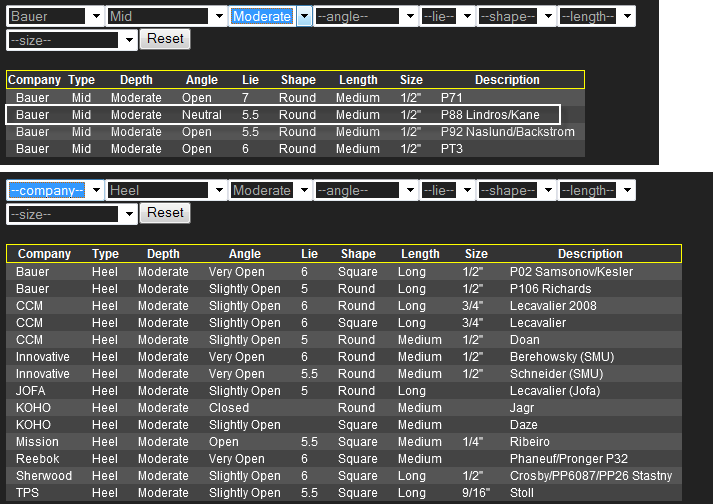Open the --shape-- dropdown in top panel

click(517, 16)
